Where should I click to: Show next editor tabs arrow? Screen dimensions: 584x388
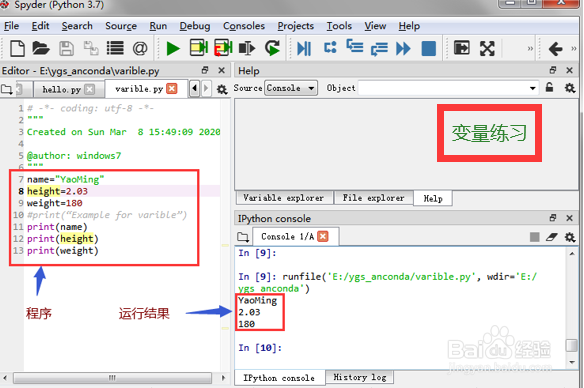click(206, 89)
